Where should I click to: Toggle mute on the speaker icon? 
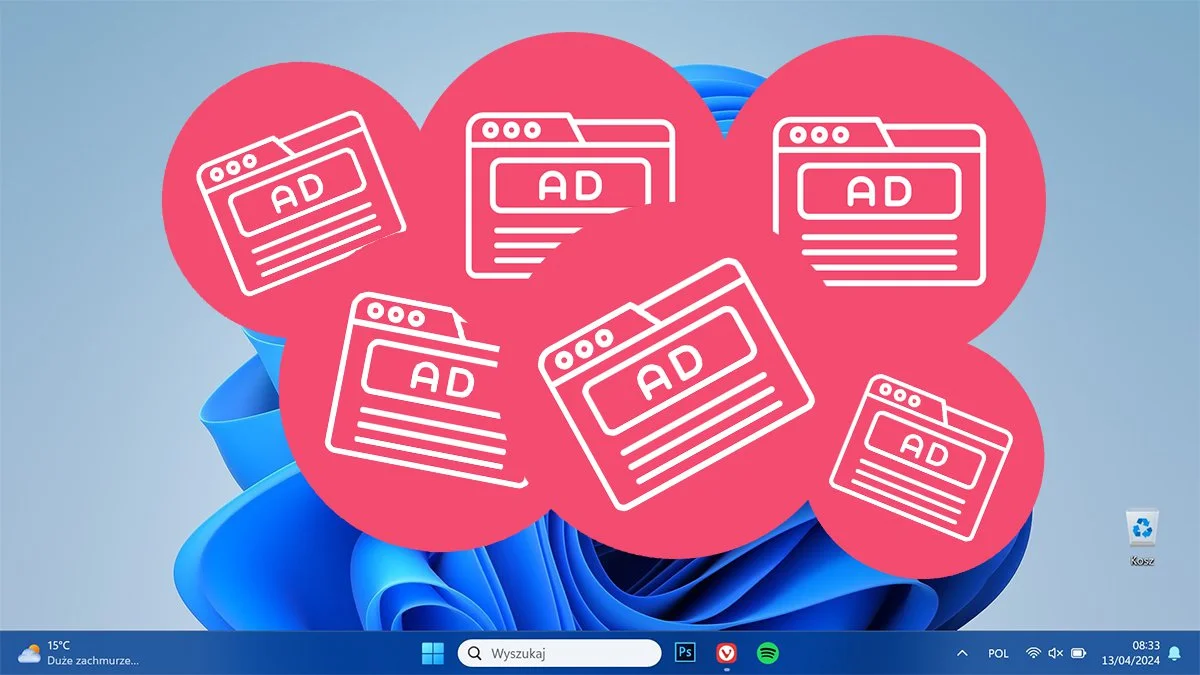[x=1056, y=653]
